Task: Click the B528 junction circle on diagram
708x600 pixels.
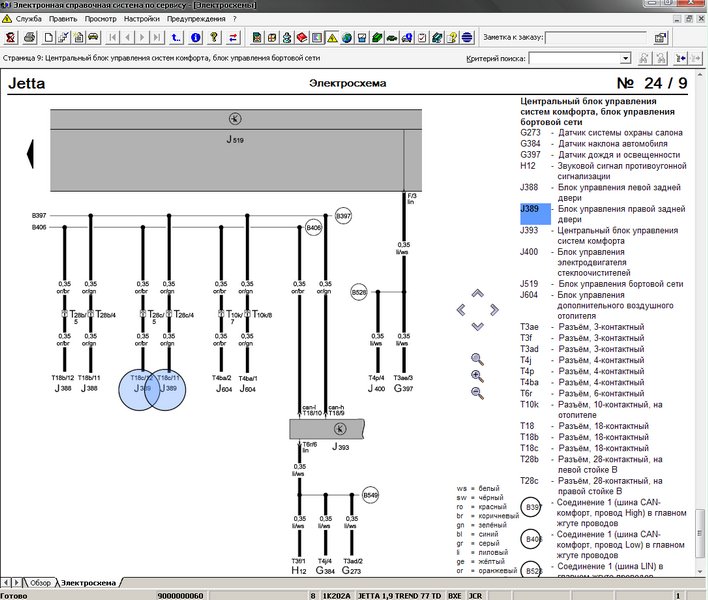Action: click(x=359, y=293)
